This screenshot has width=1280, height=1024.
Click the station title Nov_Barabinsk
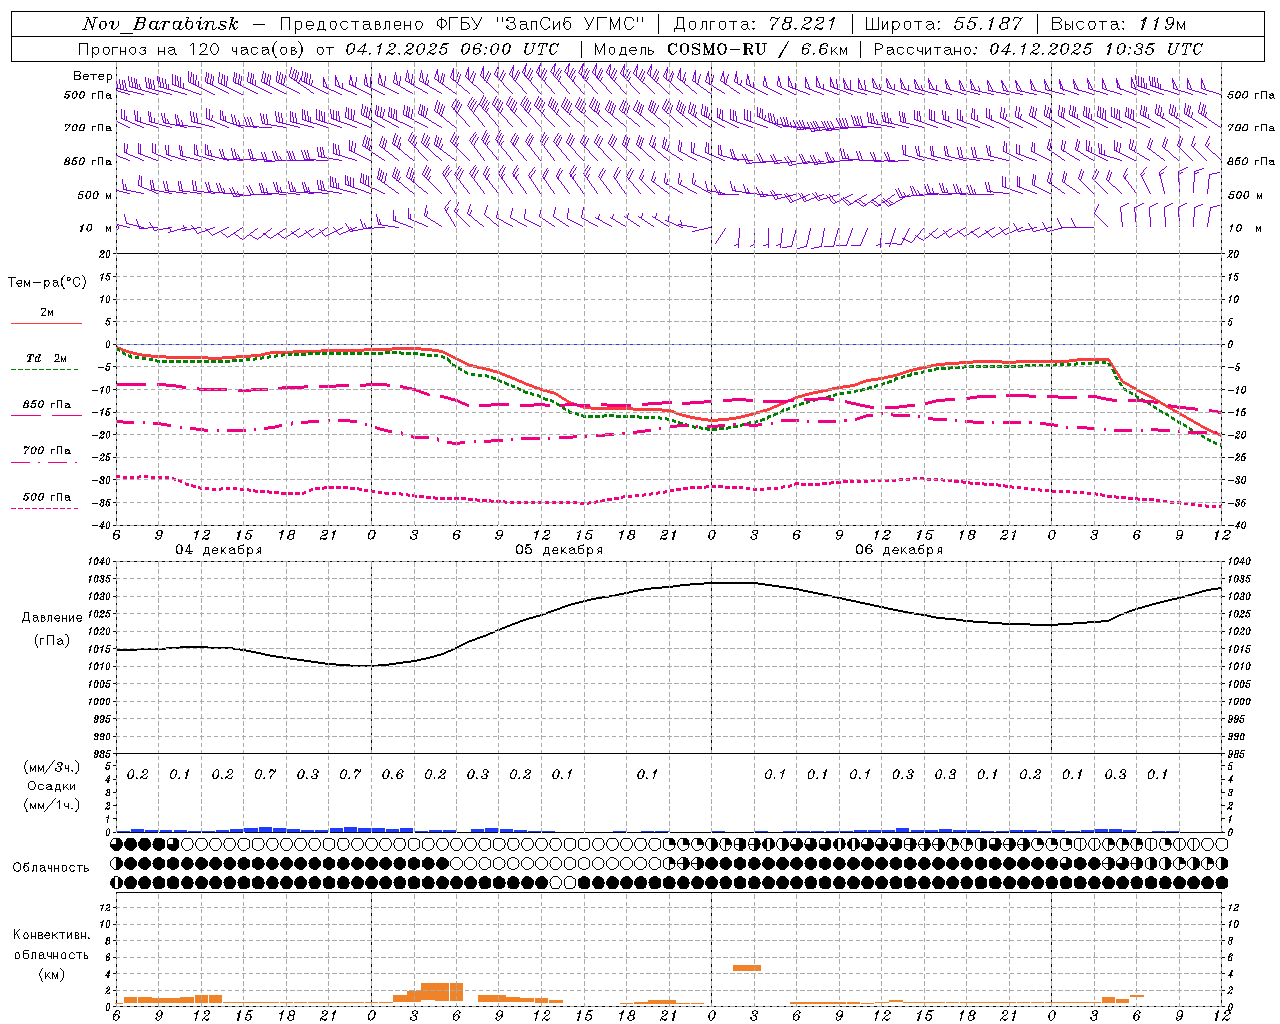[161, 24]
